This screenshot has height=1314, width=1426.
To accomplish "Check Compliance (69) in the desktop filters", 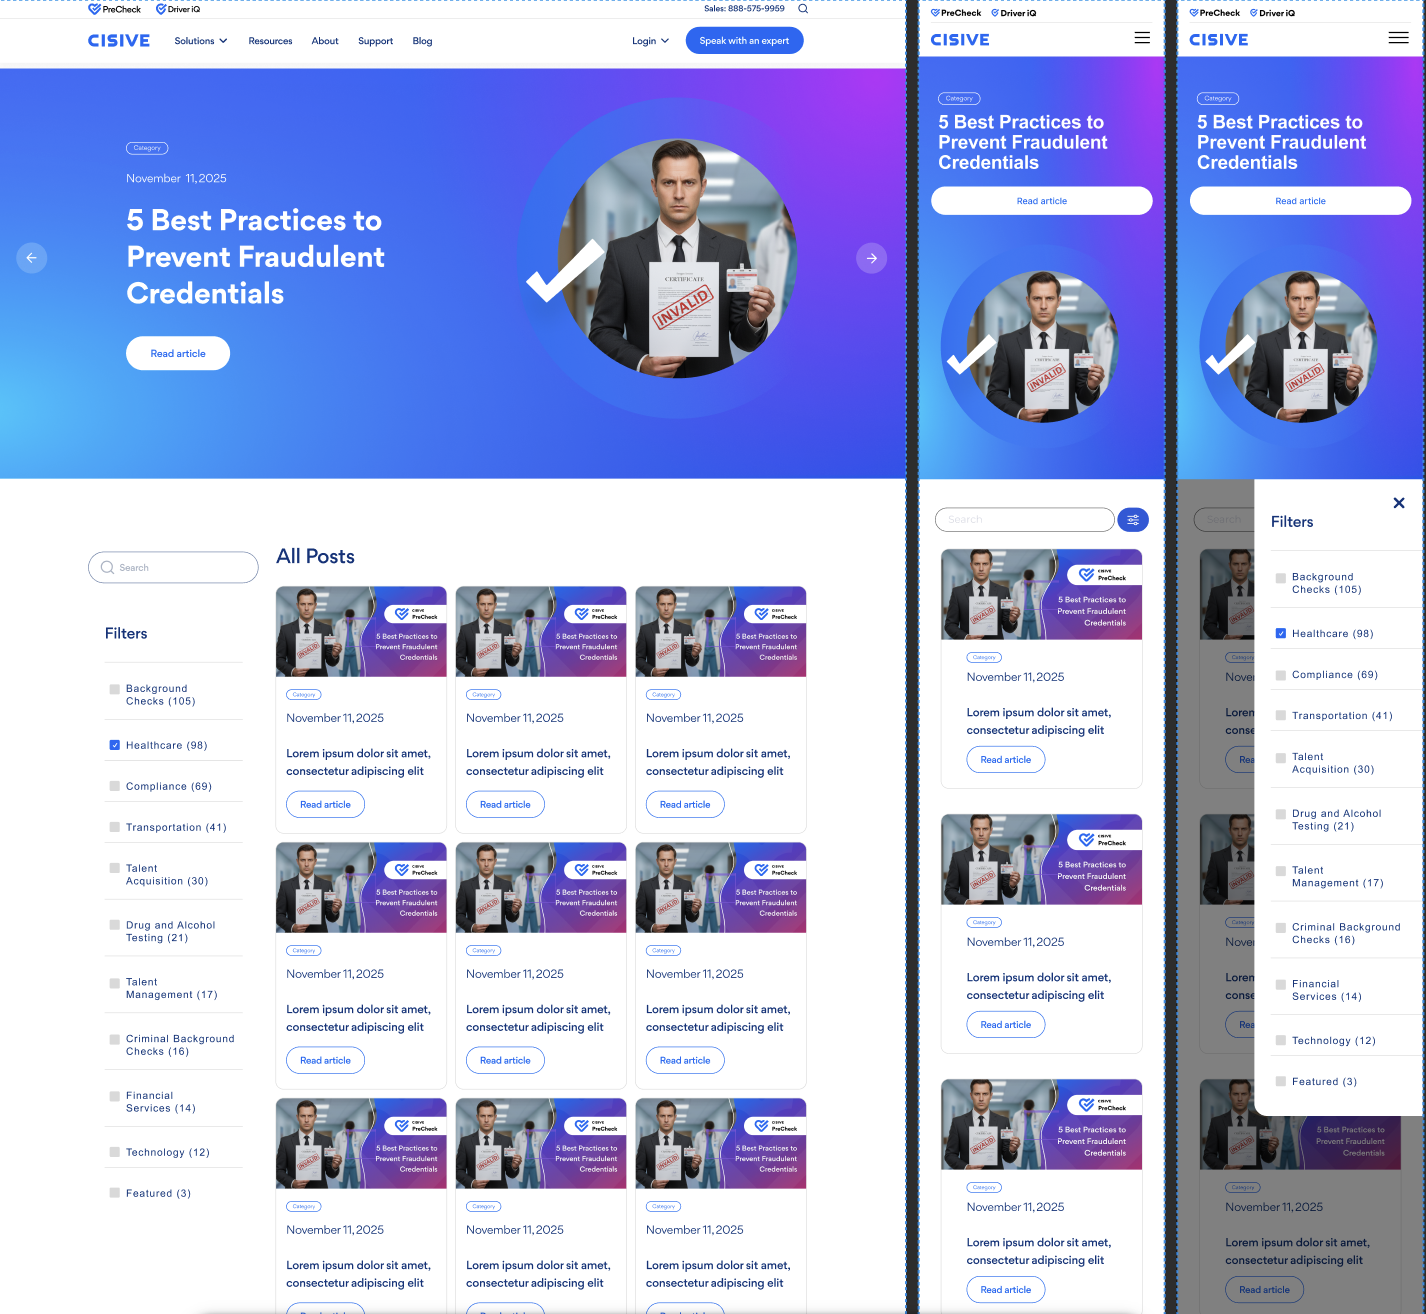I will 115,786.
